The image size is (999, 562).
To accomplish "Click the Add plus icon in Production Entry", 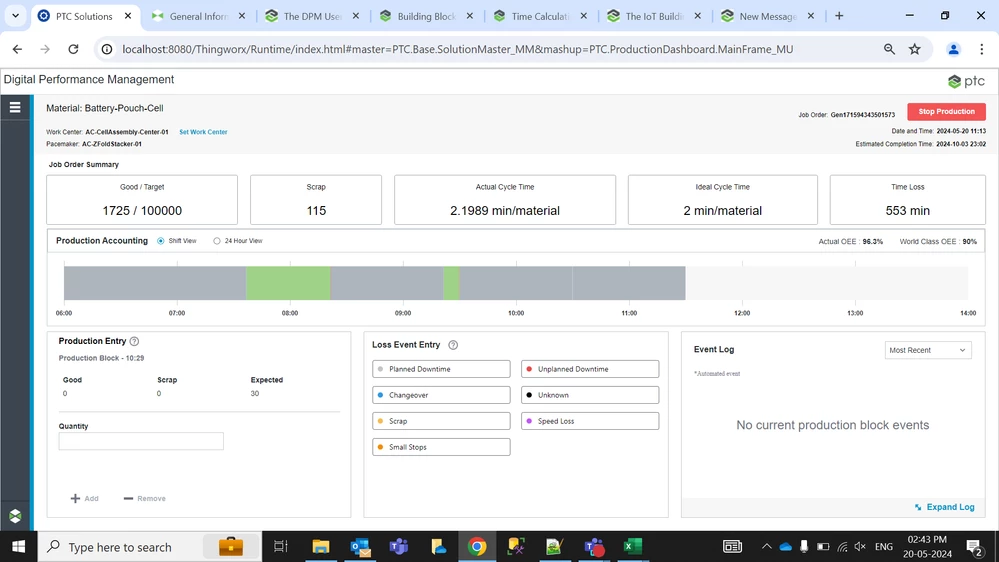I will pos(75,498).
